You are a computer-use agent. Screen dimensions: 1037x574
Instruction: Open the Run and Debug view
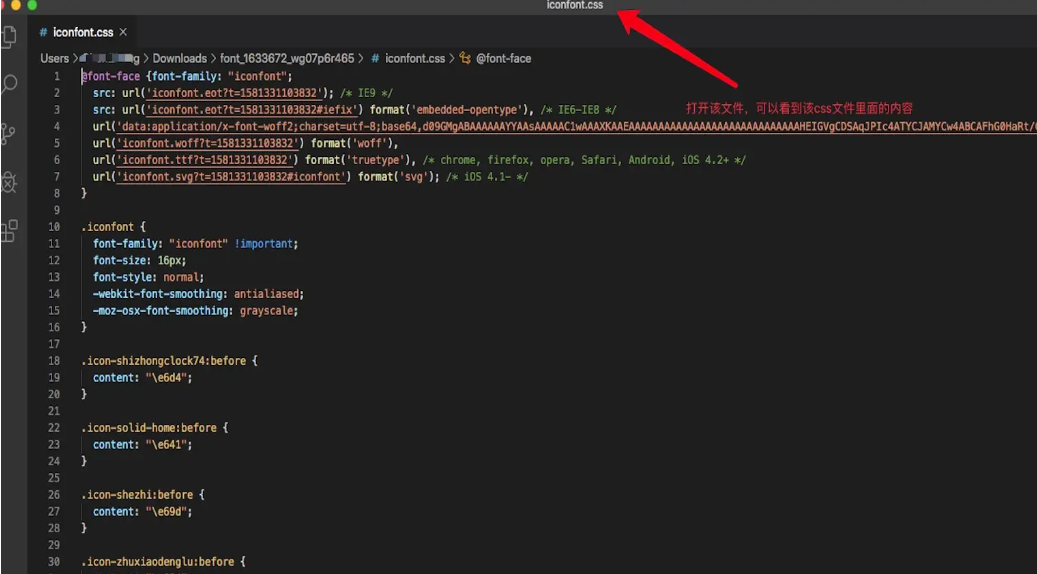[9, 182]
